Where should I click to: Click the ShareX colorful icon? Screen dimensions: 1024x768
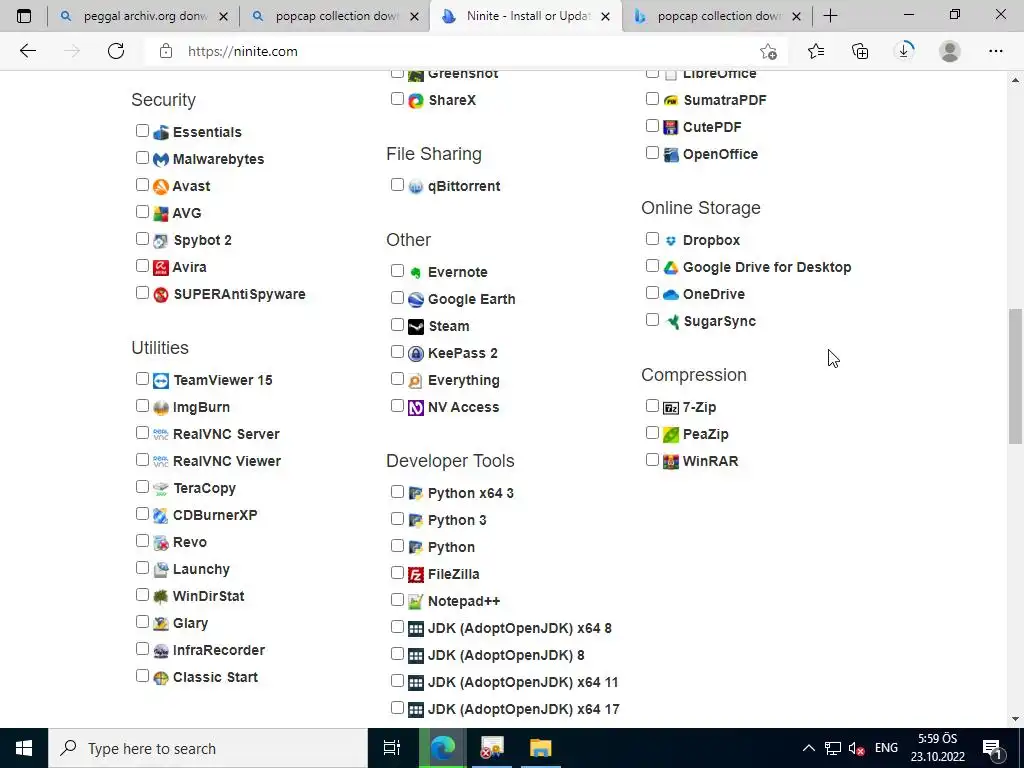(x=416, y=101)
